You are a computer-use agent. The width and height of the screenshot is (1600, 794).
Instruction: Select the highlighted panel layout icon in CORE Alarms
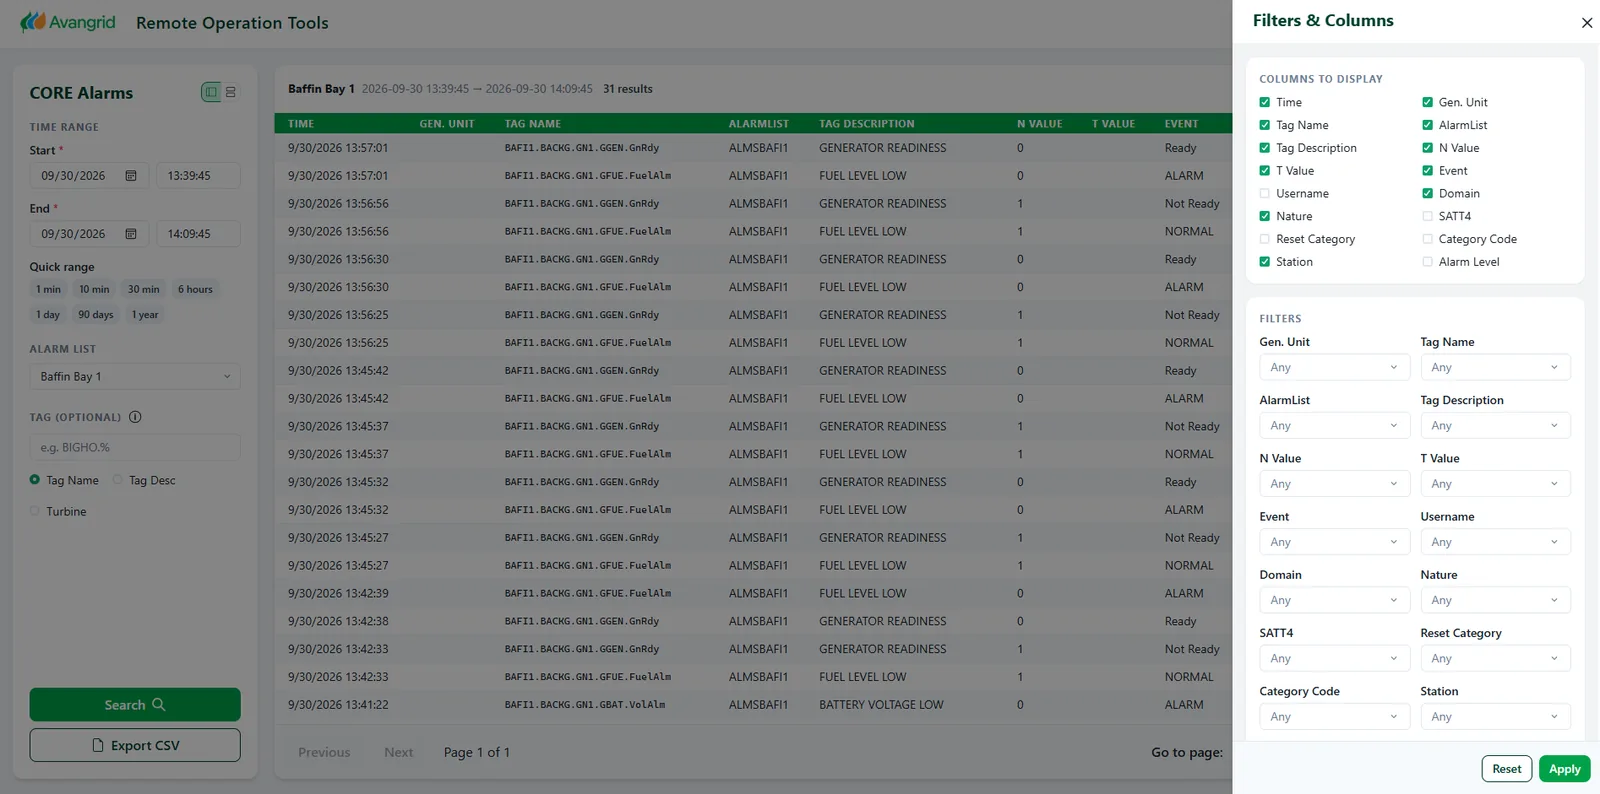pos(211,92)
